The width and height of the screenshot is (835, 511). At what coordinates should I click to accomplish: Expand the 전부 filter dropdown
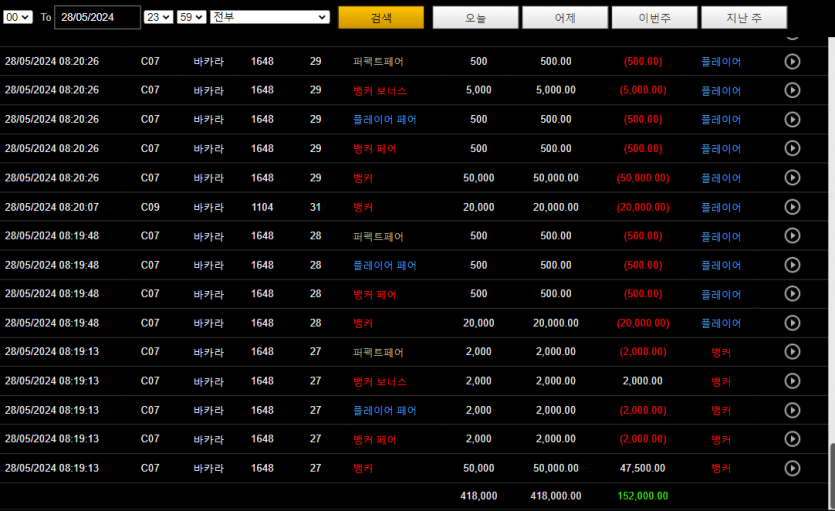point(269,17)
